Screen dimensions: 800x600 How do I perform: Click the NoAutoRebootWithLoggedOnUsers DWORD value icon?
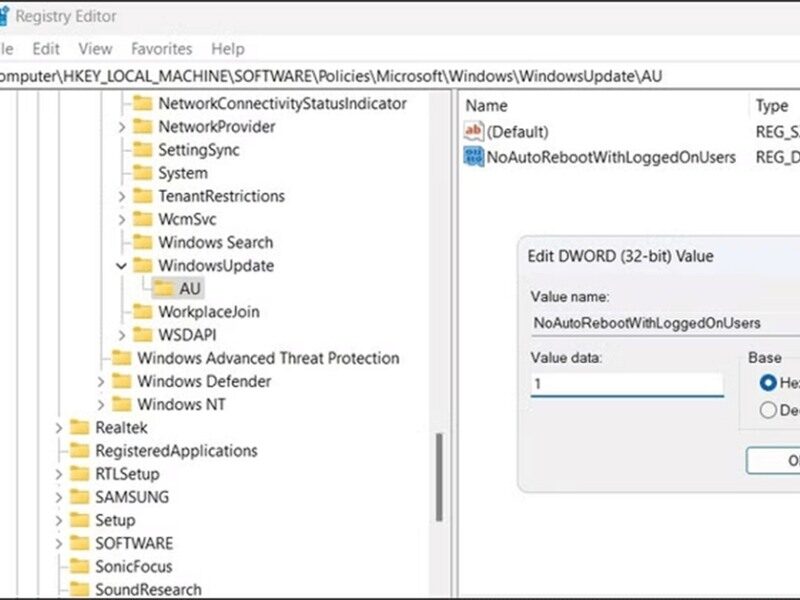pos(474,157)
